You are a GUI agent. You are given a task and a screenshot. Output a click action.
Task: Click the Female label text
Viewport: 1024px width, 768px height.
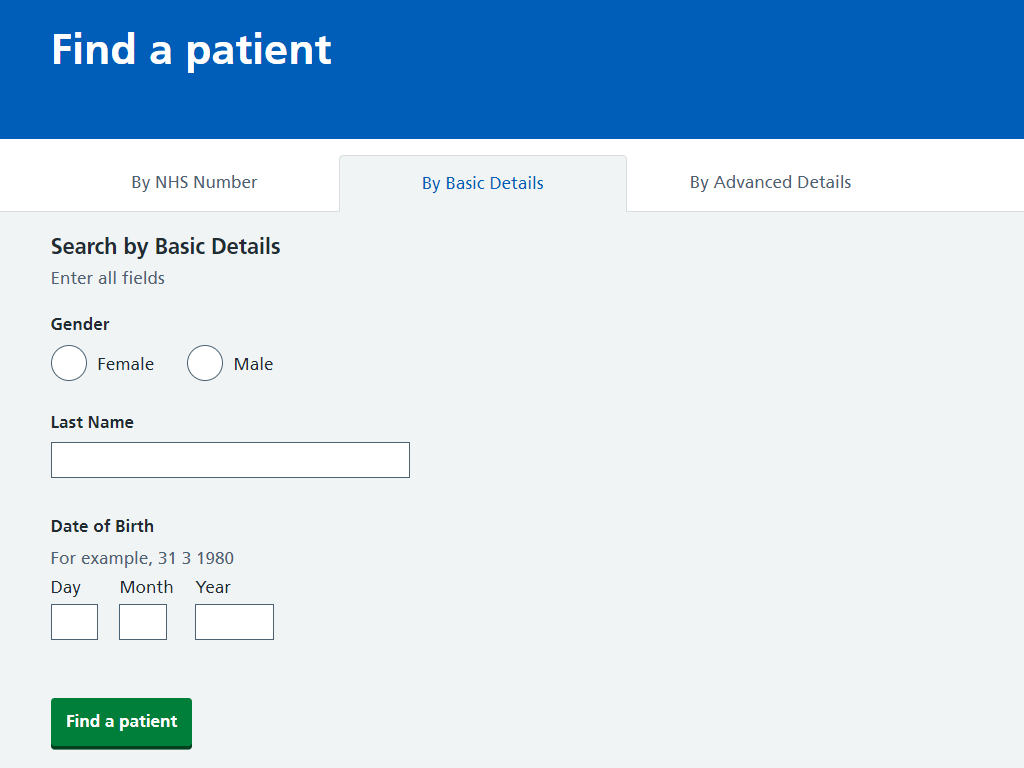click(x=125, y=364)
